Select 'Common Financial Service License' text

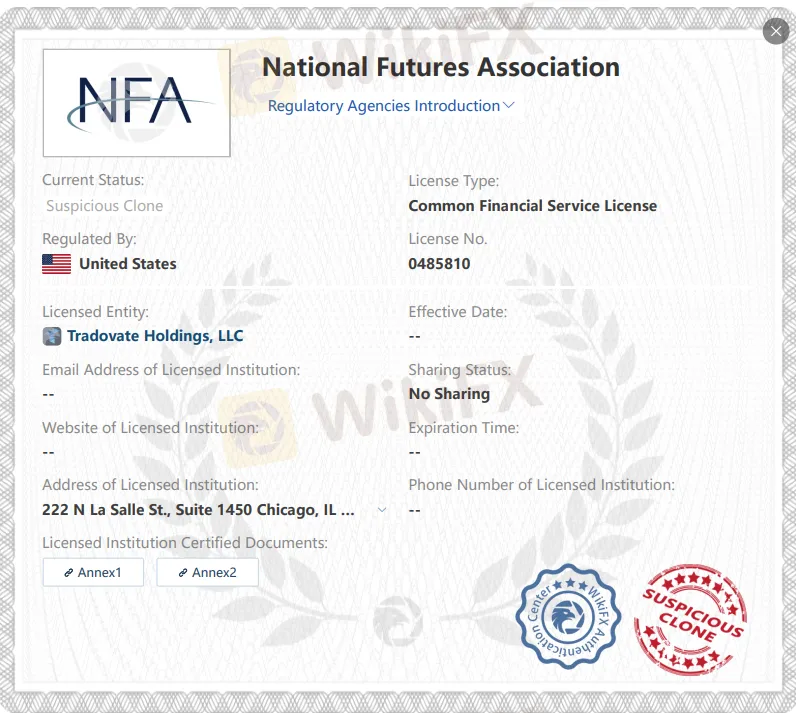[x=533, y=206]
